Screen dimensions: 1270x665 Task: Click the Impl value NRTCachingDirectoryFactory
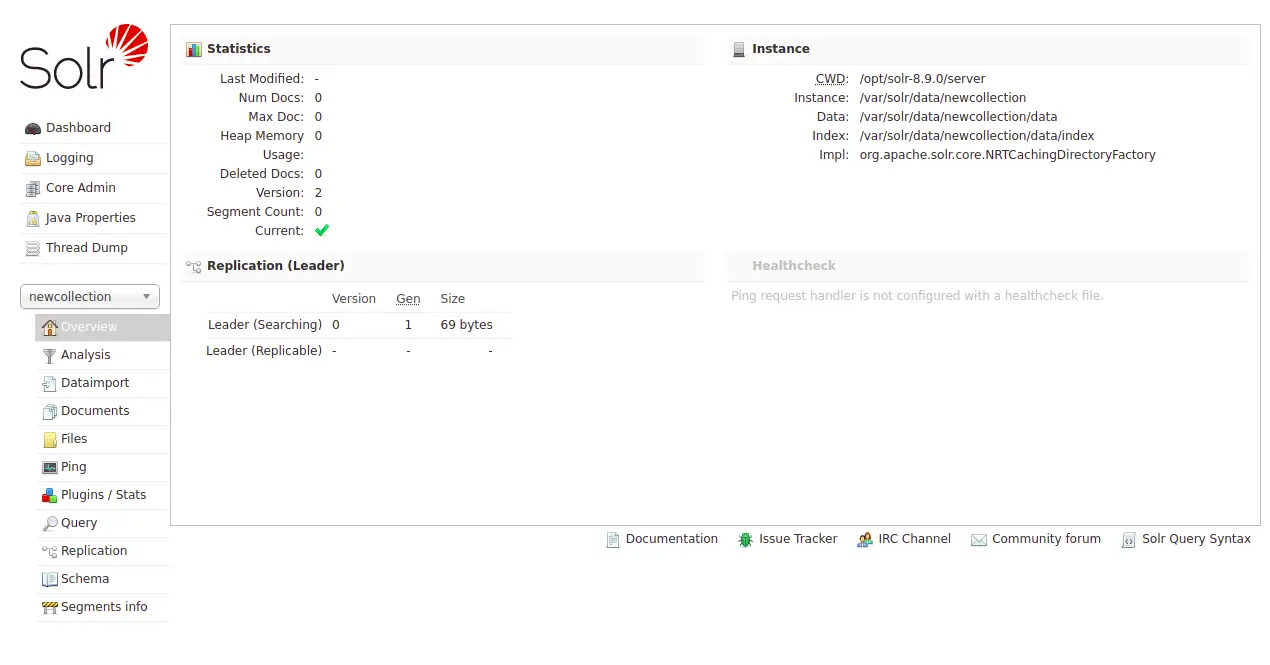pyautogui.click(x=1008, y=155)
